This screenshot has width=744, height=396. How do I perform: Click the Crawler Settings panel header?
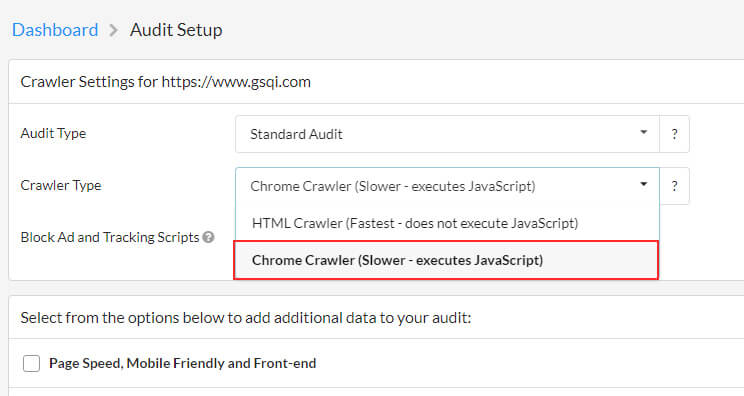coord(376,82)
